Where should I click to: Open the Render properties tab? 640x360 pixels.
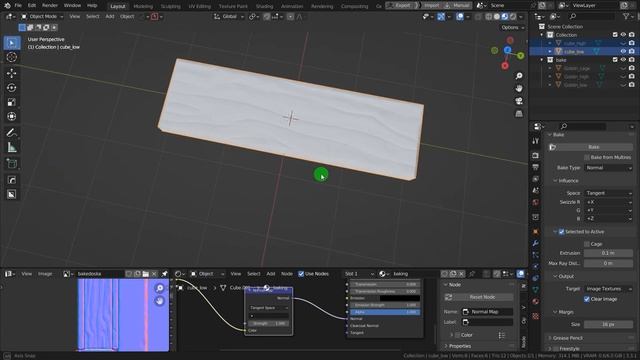pos(536,156)
